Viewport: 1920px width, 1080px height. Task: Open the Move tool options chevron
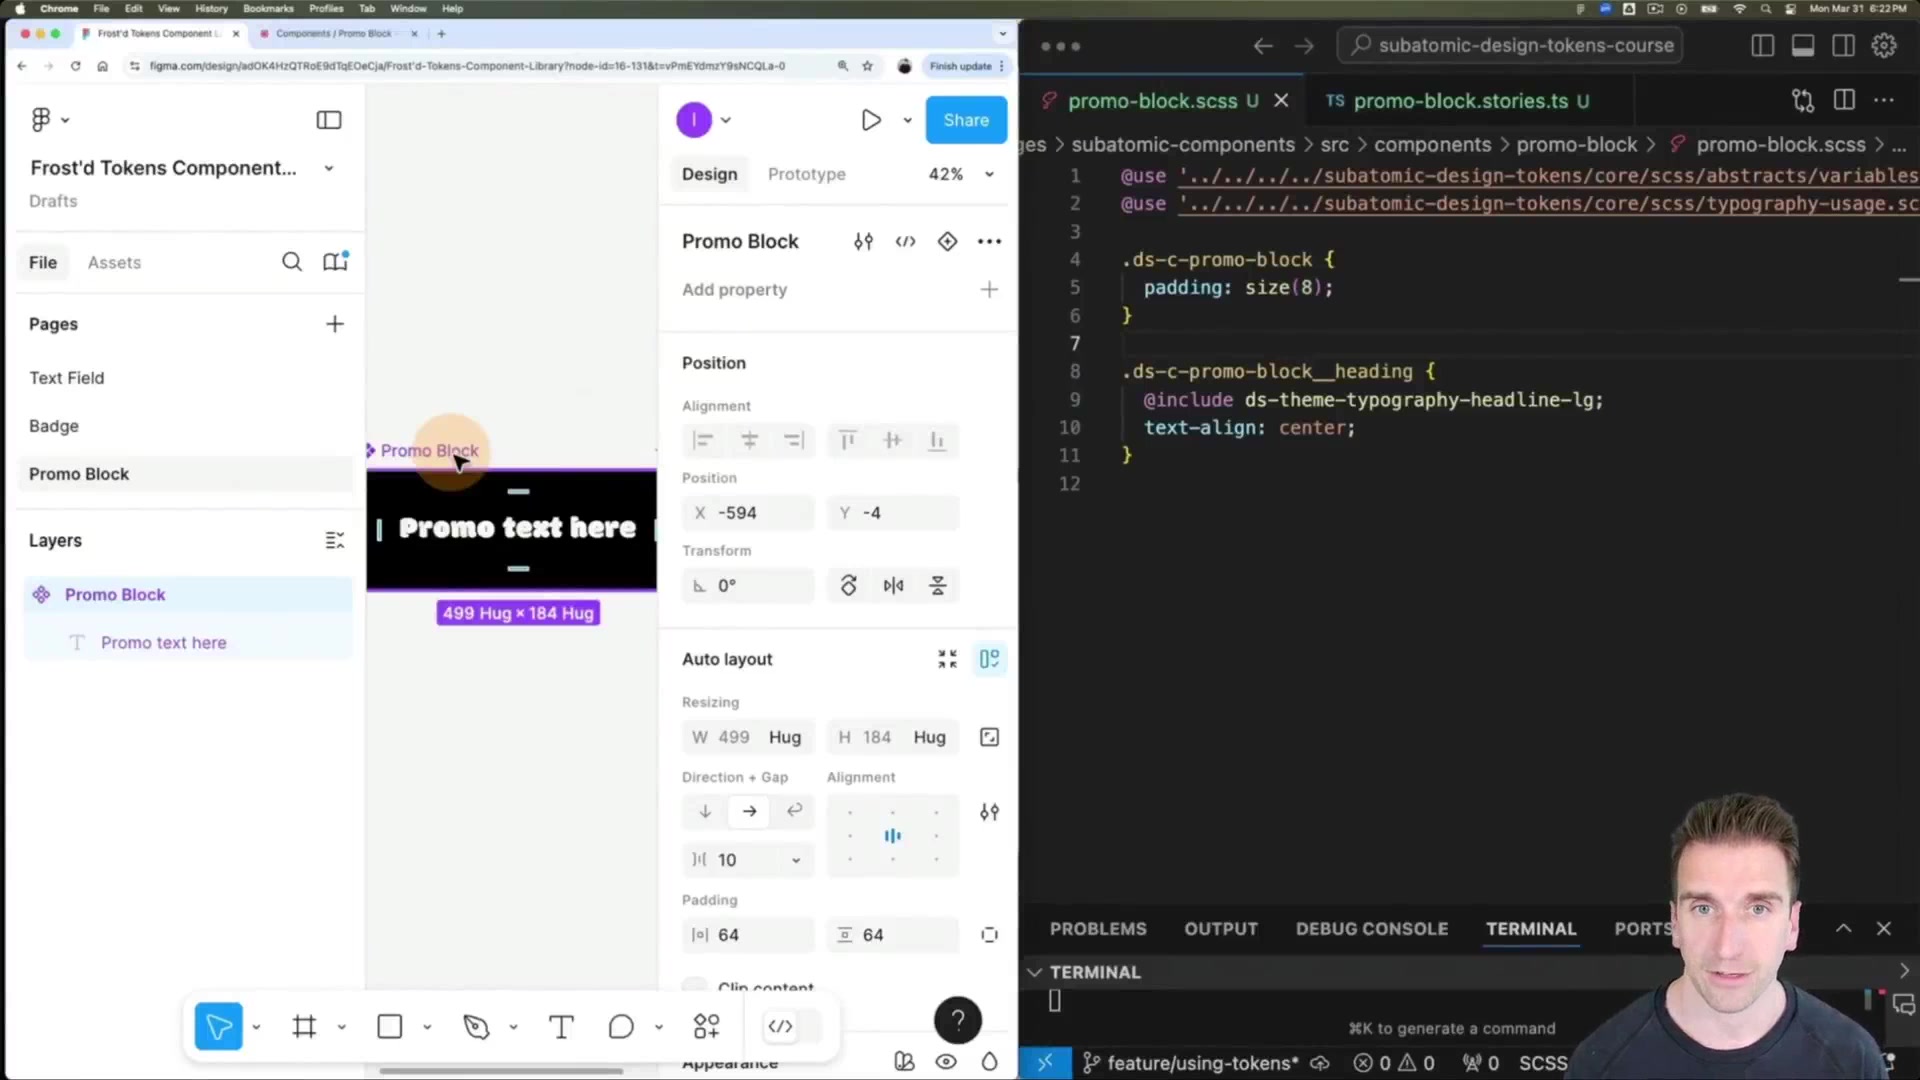[x=256, y=1027]
